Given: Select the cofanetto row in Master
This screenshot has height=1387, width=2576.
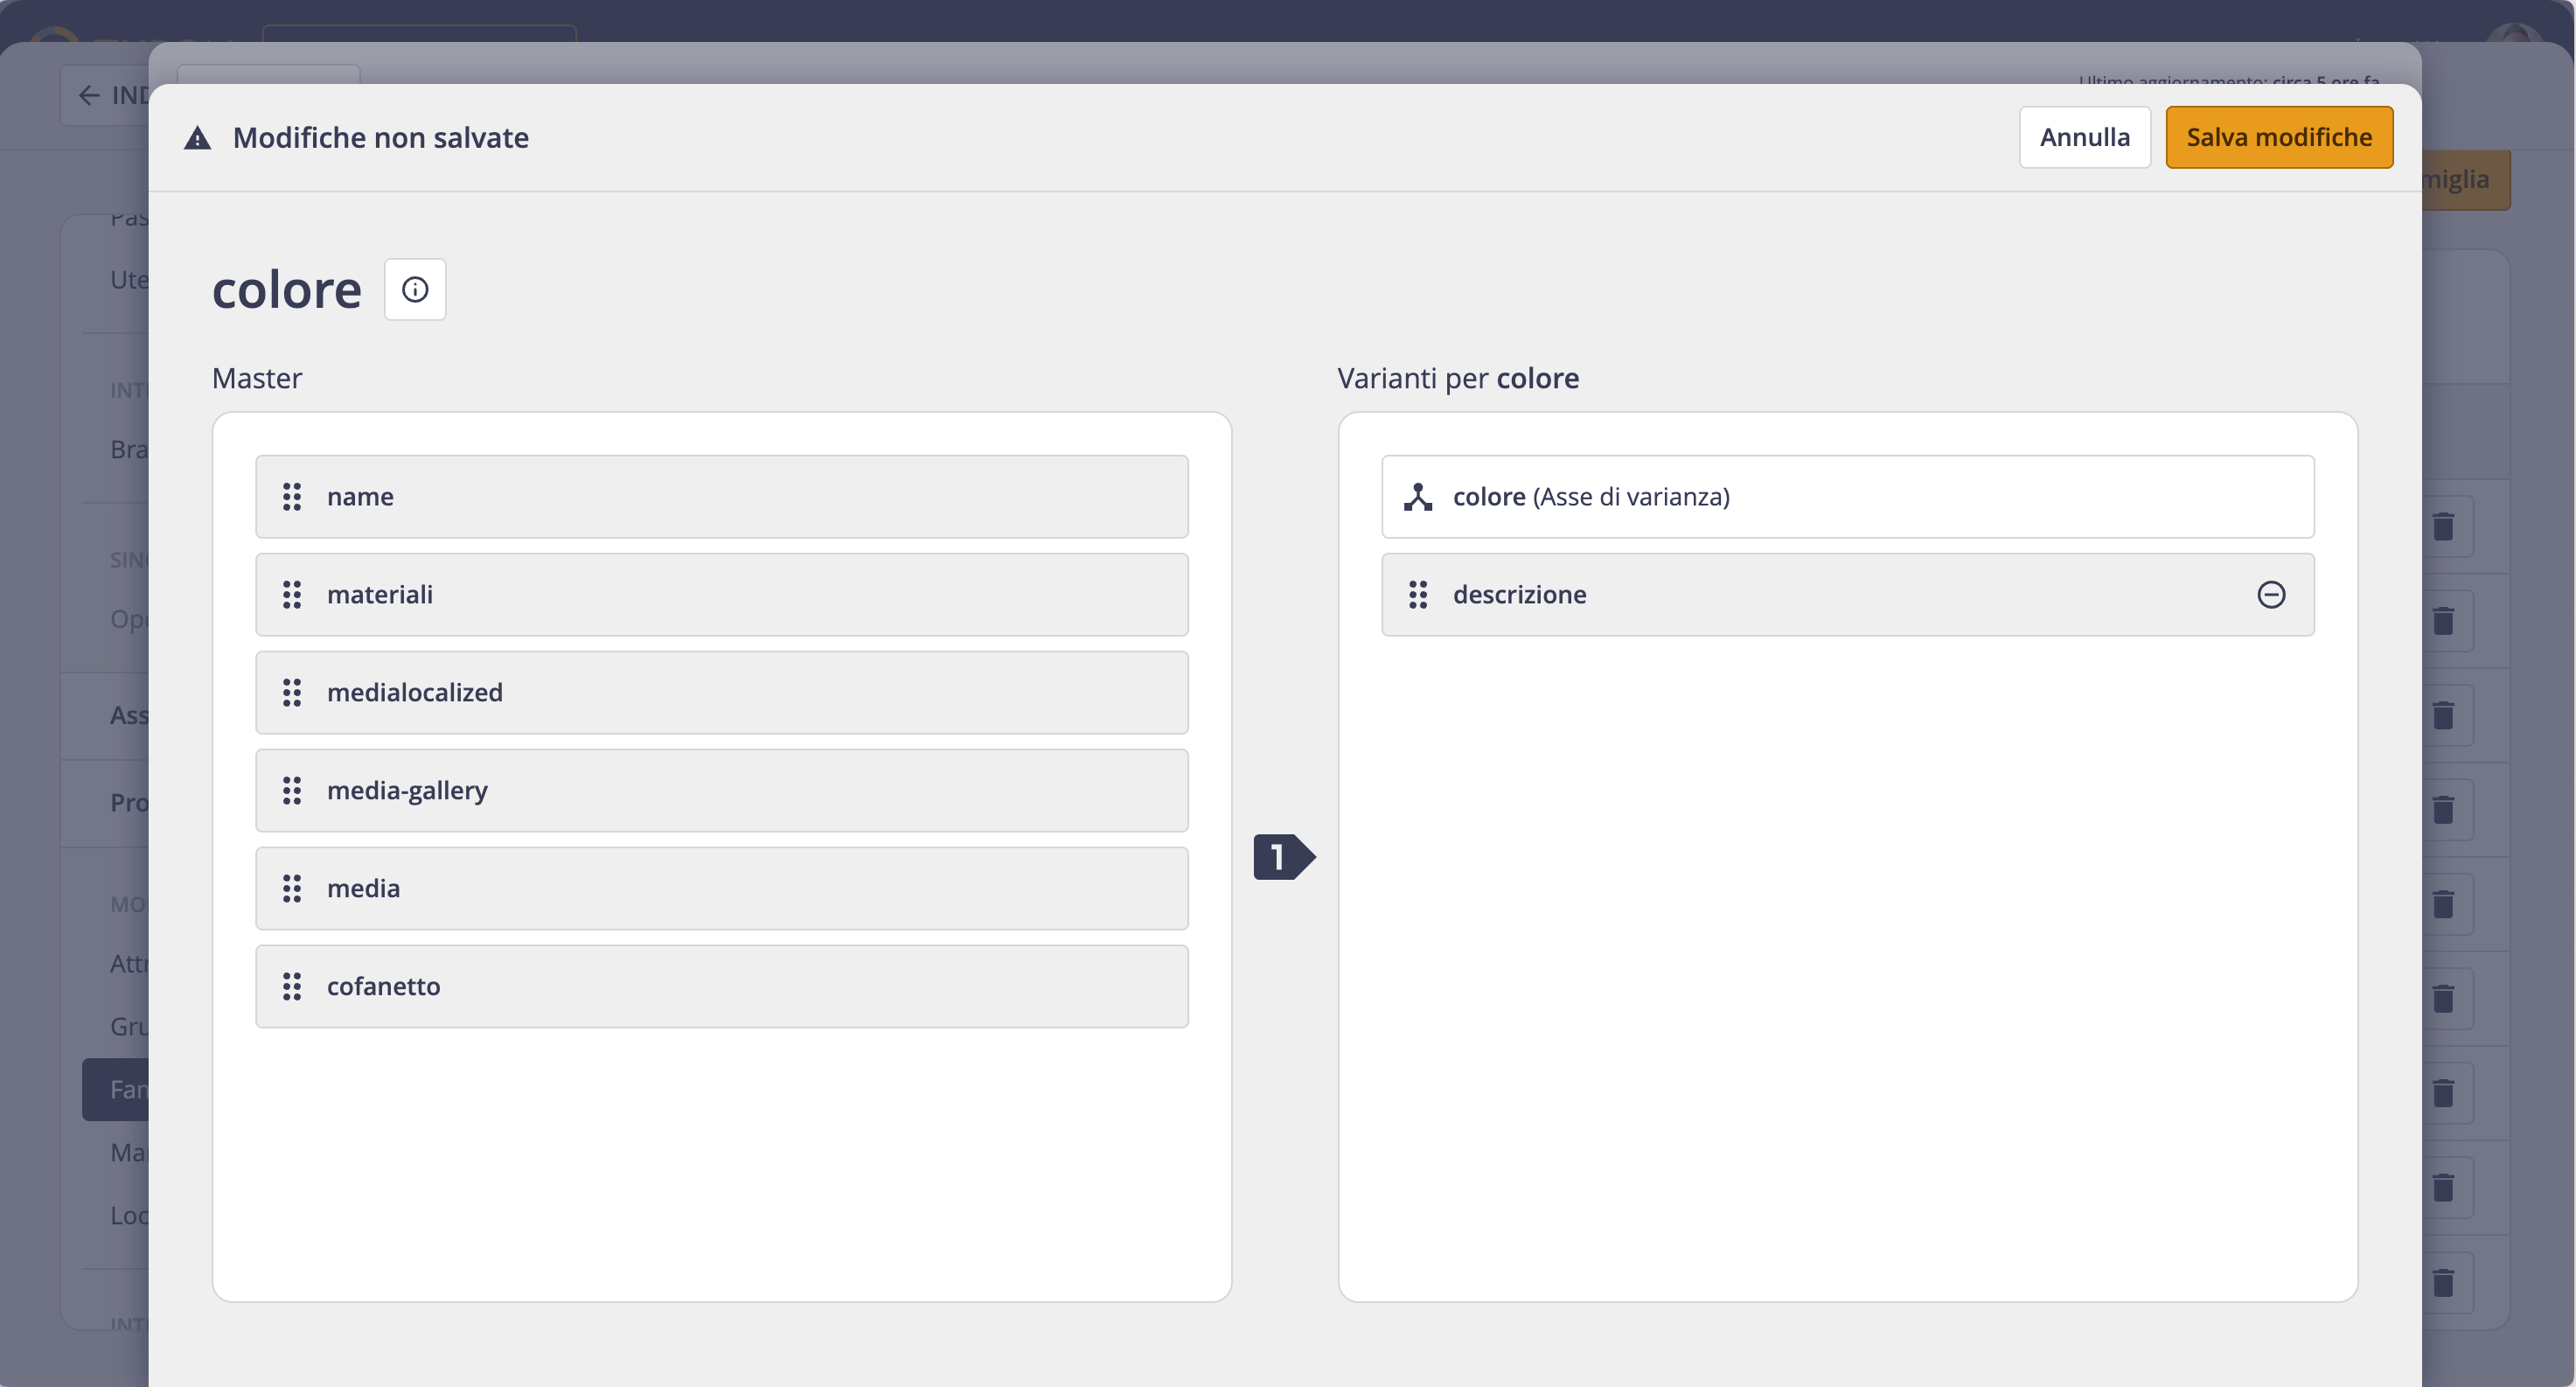Looking at the screenshot, I should point(722,987).
